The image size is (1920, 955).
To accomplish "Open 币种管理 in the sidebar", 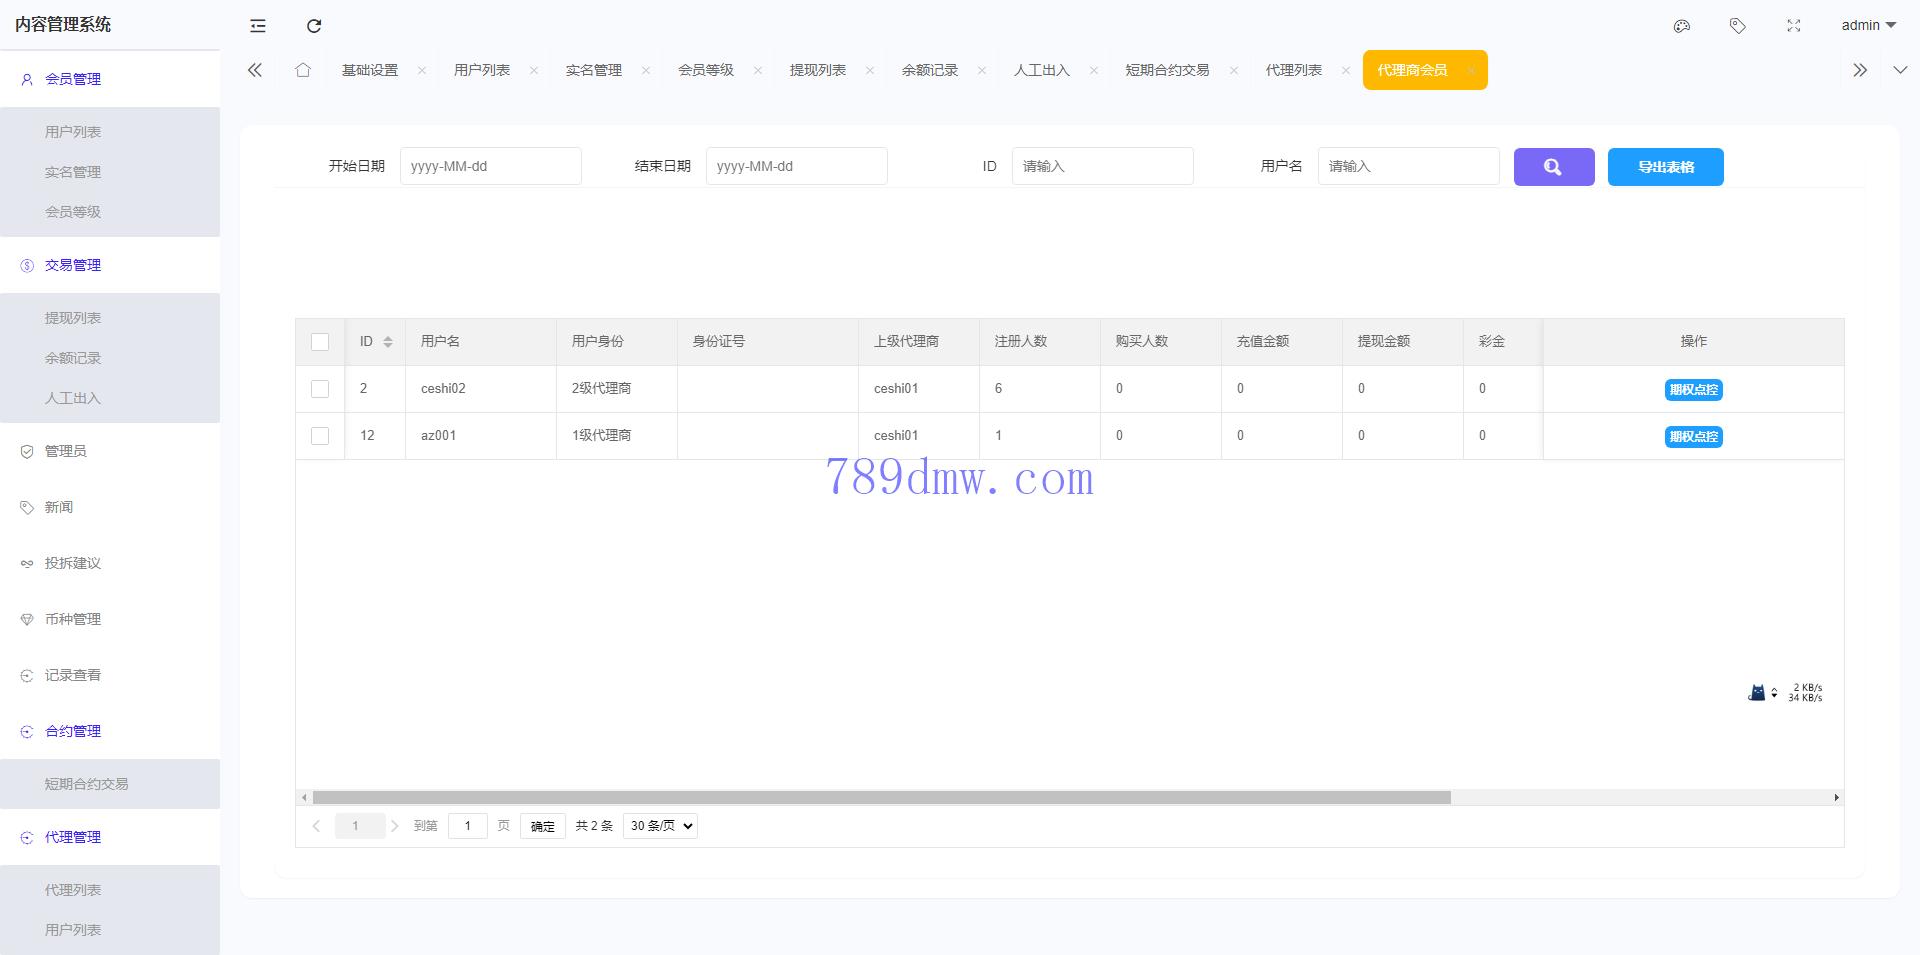I will (x=73, y=619).
